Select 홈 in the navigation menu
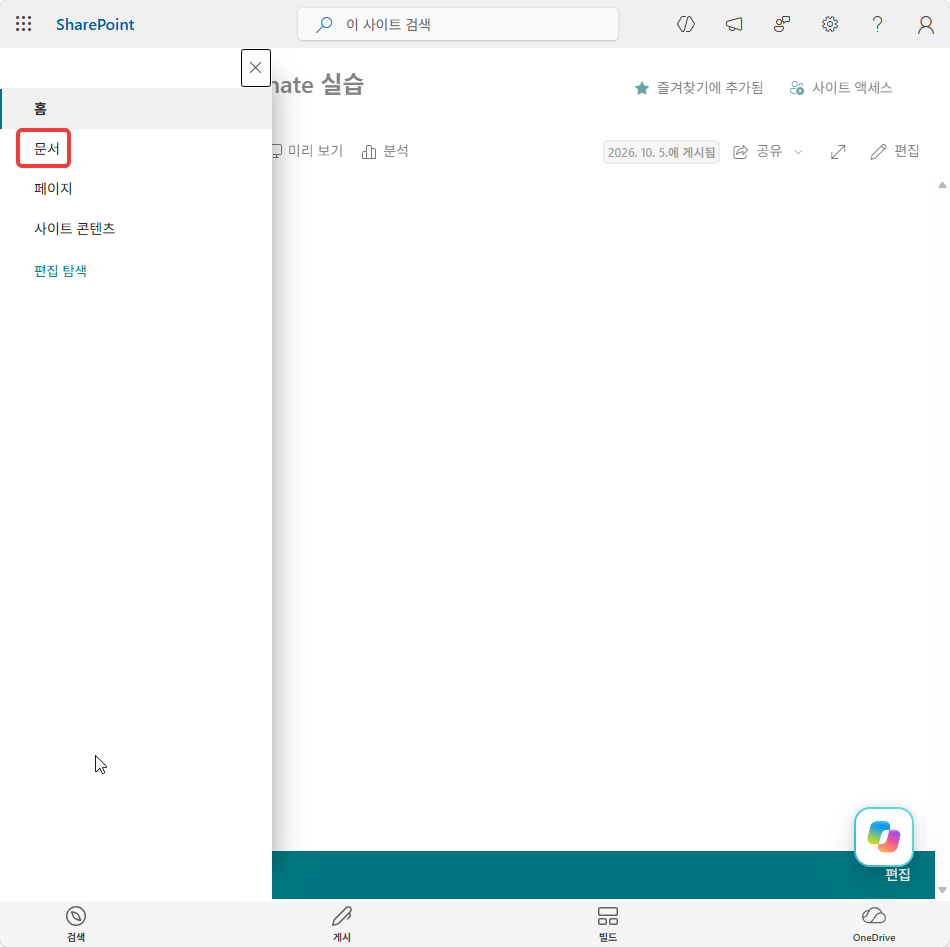This screenshot has height=947, width=950. point(136,108)
